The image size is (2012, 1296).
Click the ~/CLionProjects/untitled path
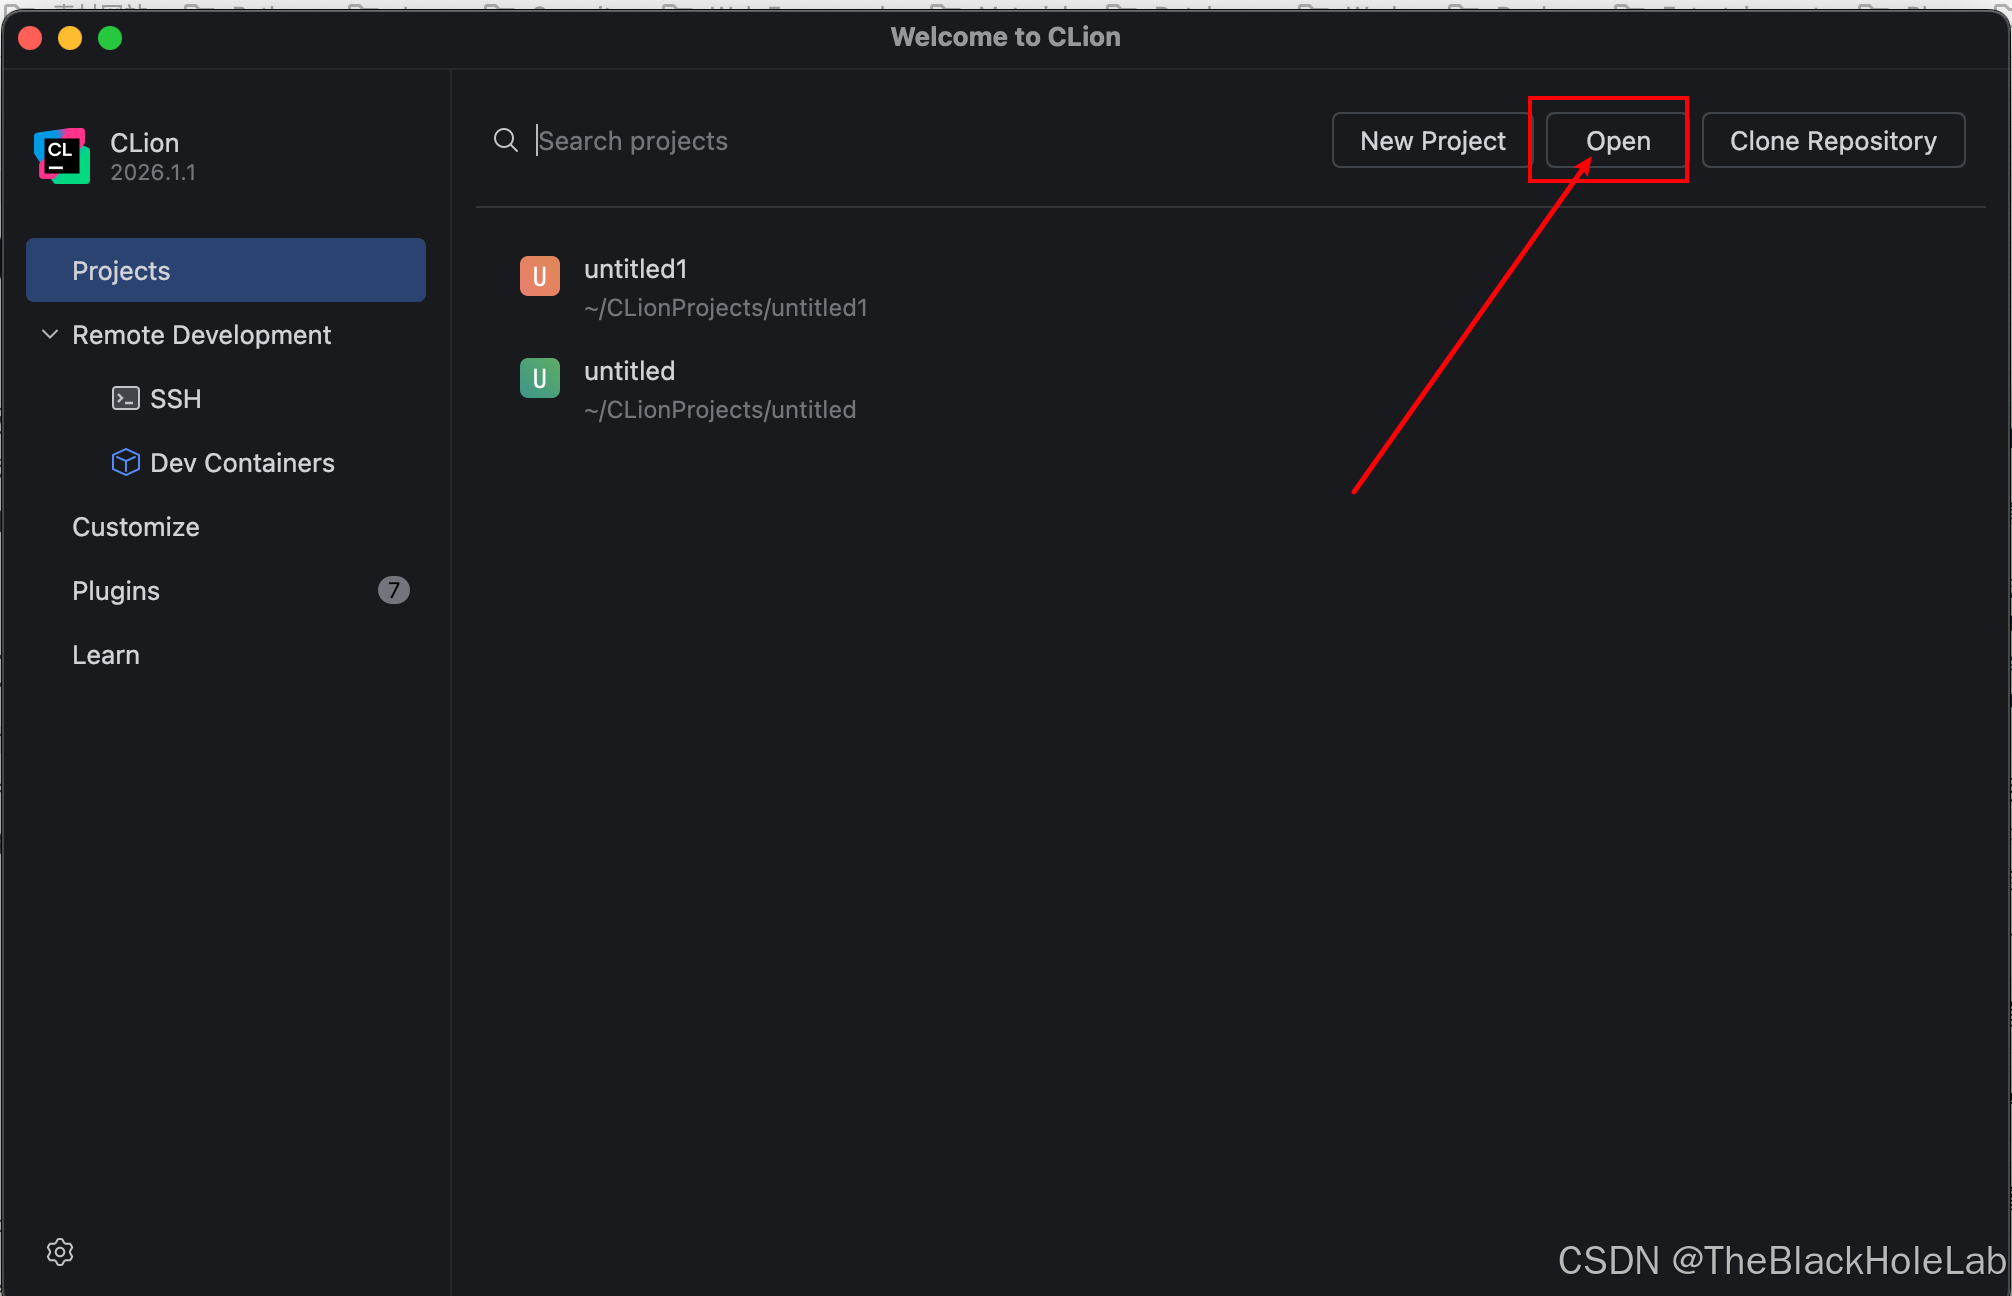(720, 410)
